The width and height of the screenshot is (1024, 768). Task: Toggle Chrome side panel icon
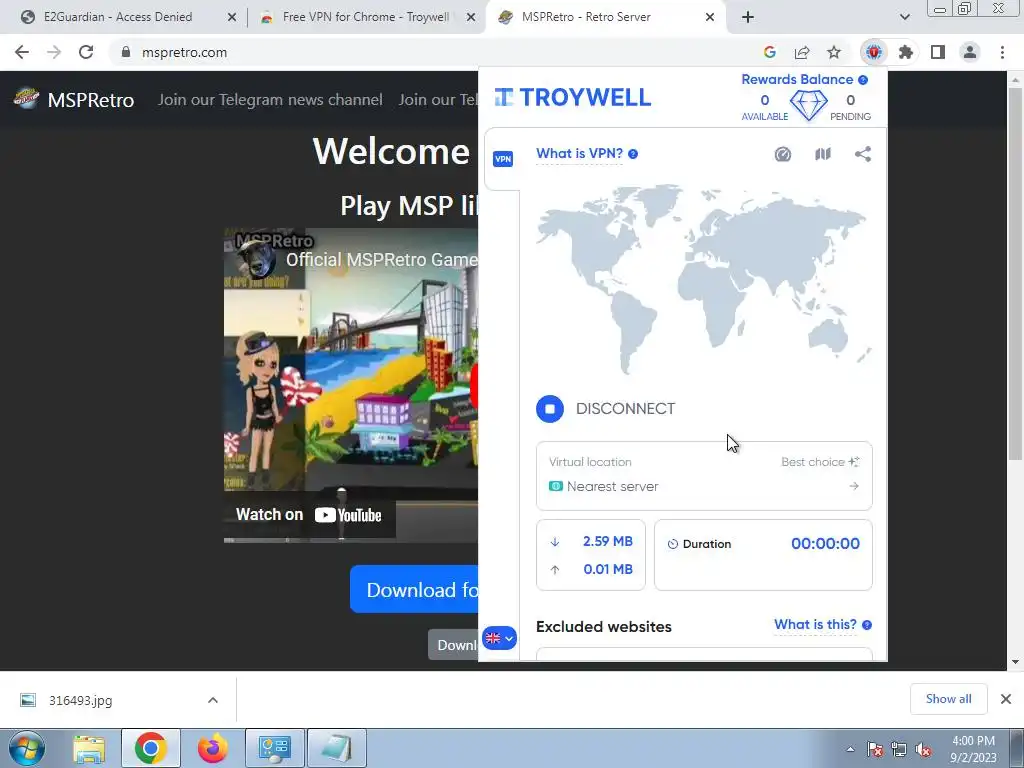click(938, 52)
